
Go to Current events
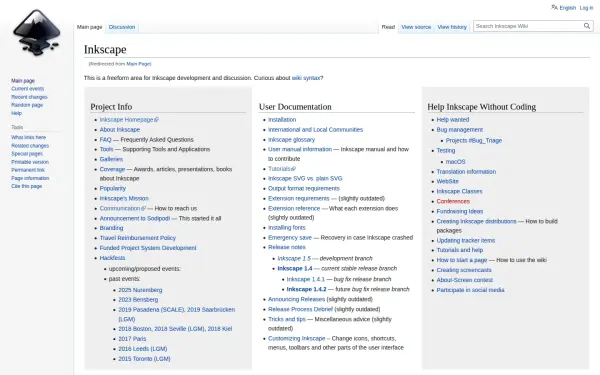28,89
